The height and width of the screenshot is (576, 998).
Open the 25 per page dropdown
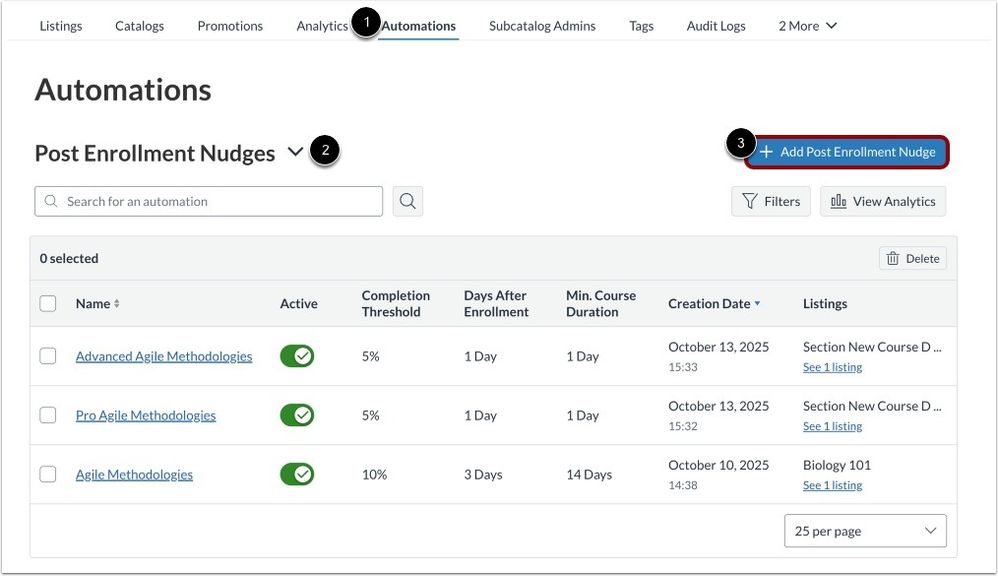(864, 530)
